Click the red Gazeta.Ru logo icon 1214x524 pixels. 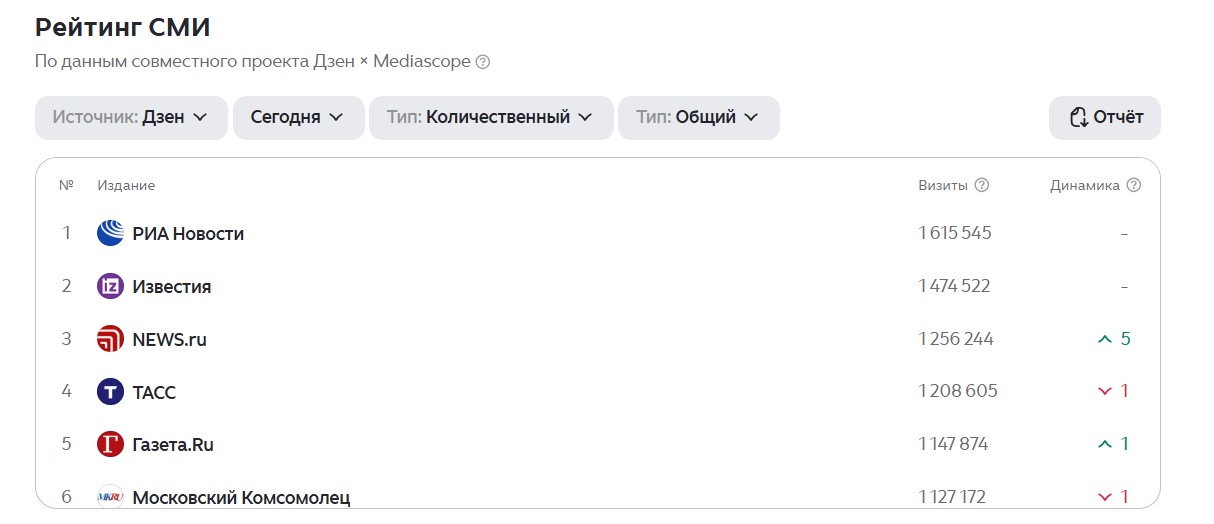click(110, 444)
